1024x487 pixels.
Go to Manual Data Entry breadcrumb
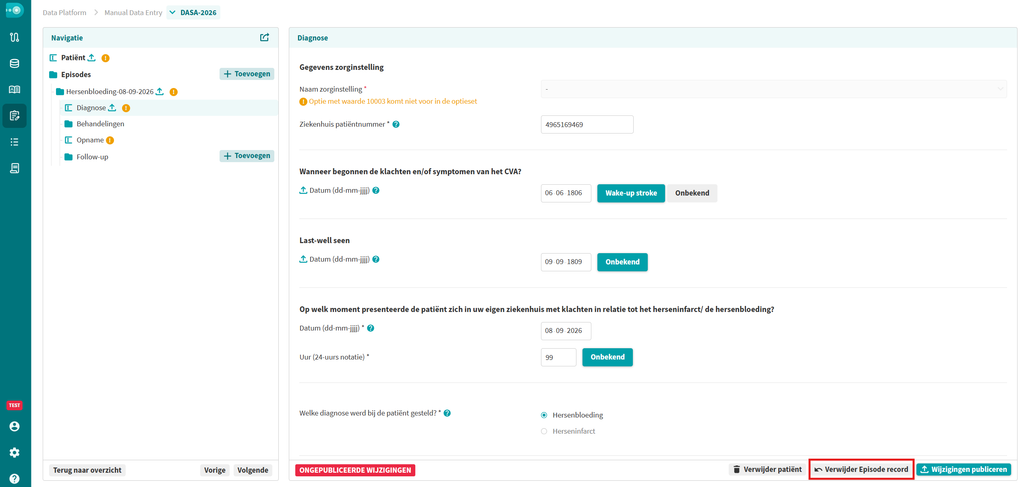pyautogui.click(x=133, y=12)
